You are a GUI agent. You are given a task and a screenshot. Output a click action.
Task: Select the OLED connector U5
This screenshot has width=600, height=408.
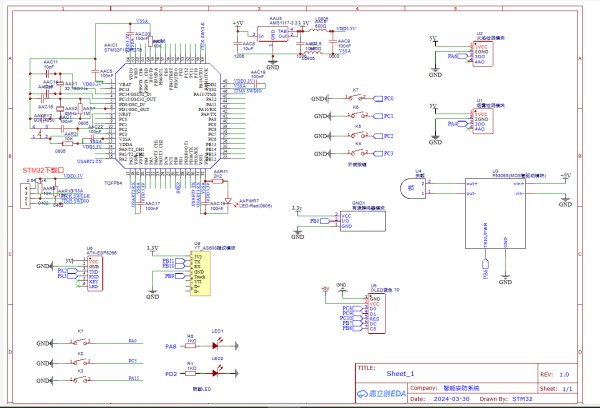(377, 313)
